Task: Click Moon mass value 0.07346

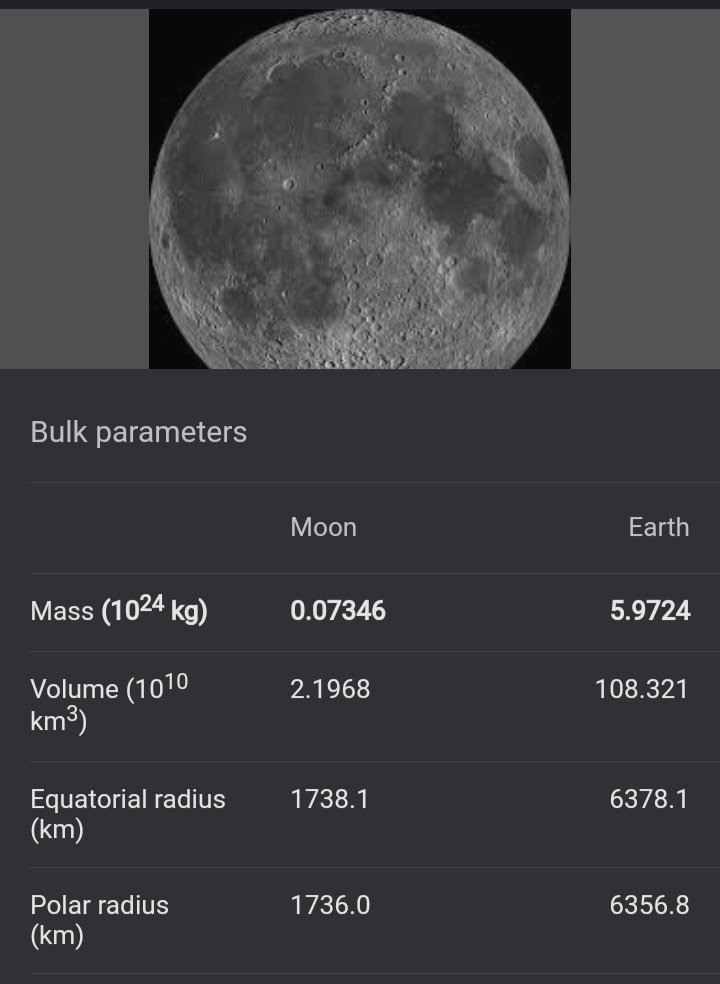Action: coord(338,611)
